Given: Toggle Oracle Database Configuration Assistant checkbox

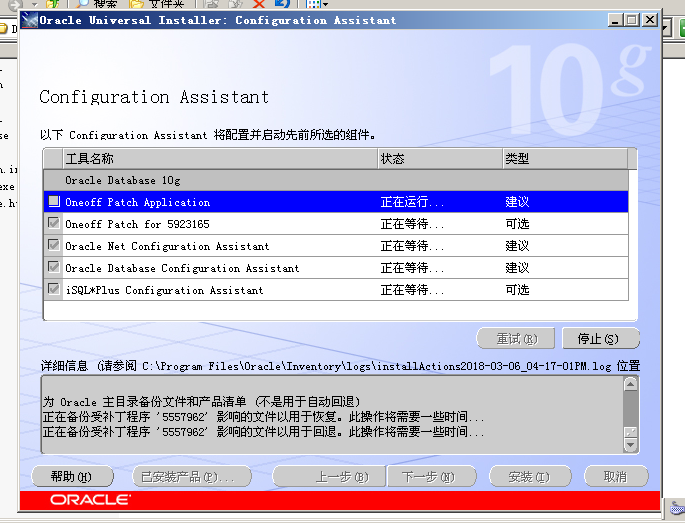Looking at the screenshot, I should [x=54, y=267].
